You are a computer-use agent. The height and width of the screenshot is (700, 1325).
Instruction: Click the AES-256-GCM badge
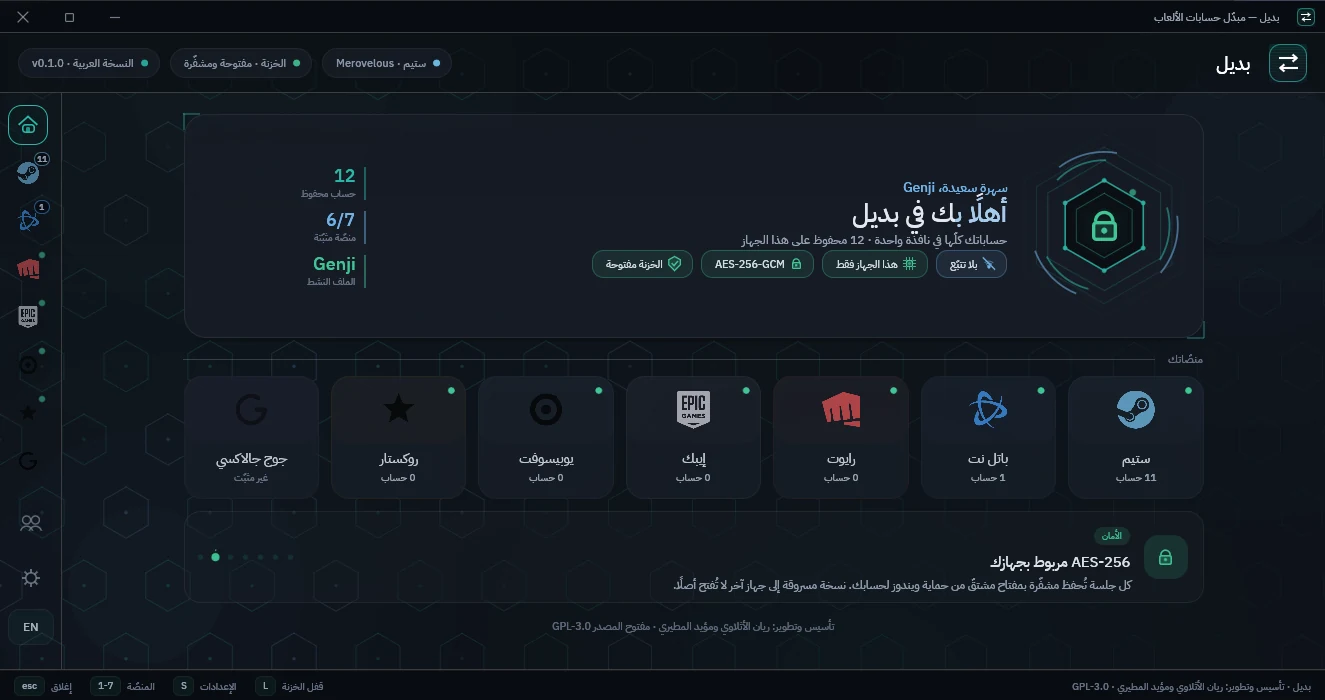pos(757,264)
